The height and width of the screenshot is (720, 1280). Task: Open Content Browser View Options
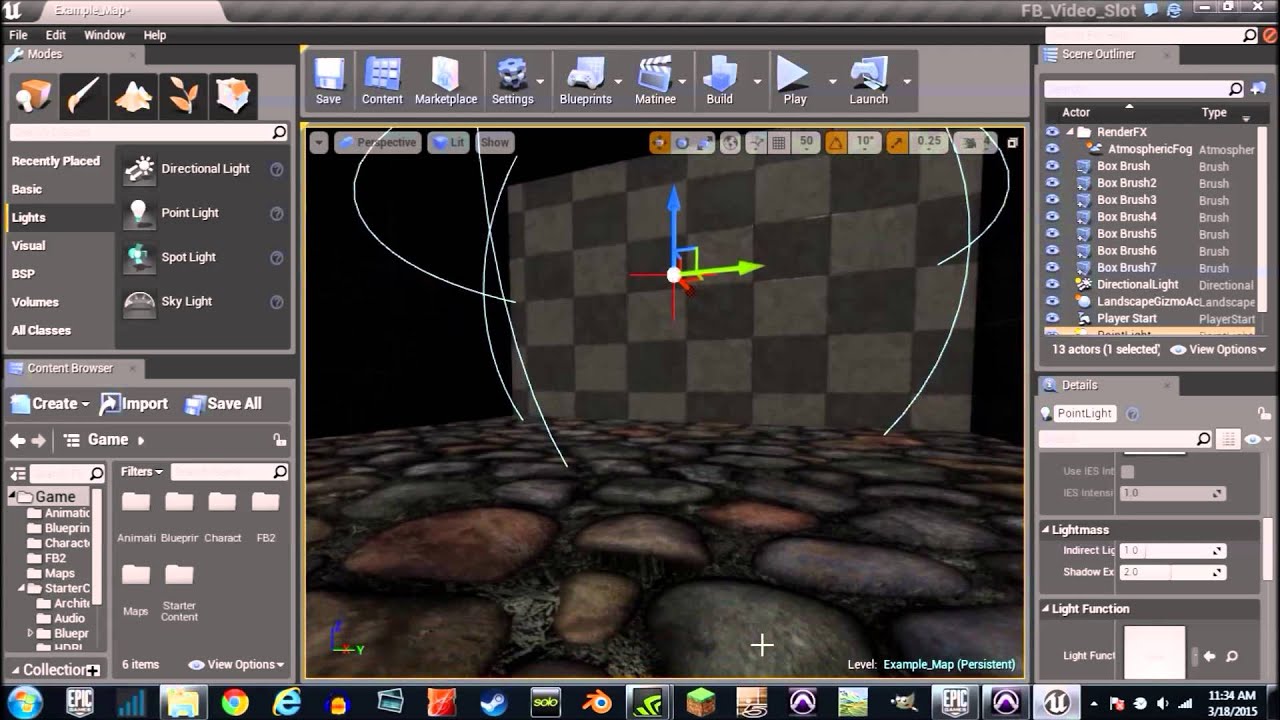pyautogui.click(x=237, y=665)
